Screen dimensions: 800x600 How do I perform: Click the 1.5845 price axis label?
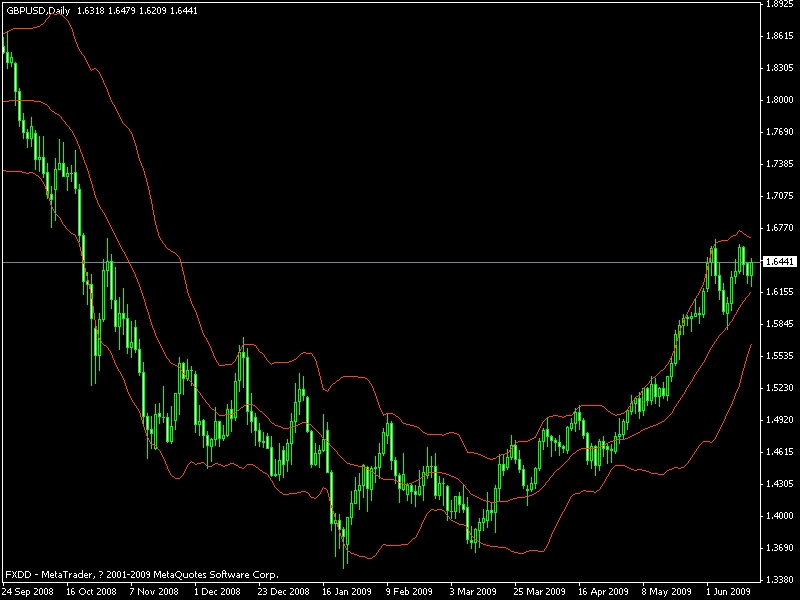[780, 324]
